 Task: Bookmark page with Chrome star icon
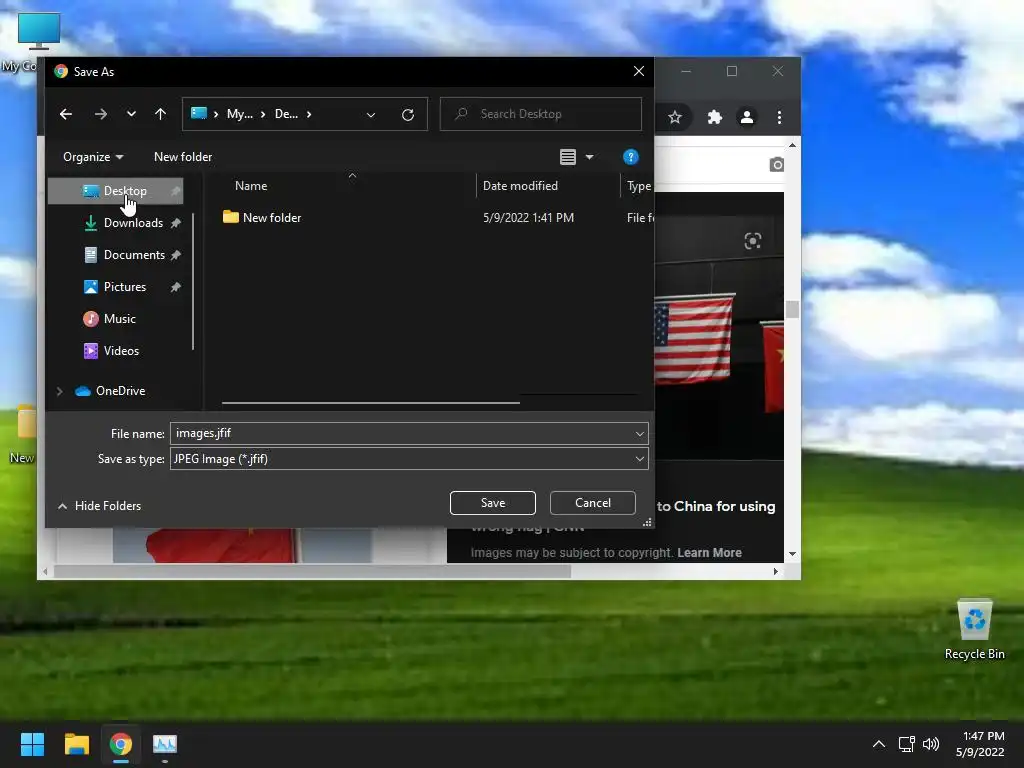tap(675, 117)
